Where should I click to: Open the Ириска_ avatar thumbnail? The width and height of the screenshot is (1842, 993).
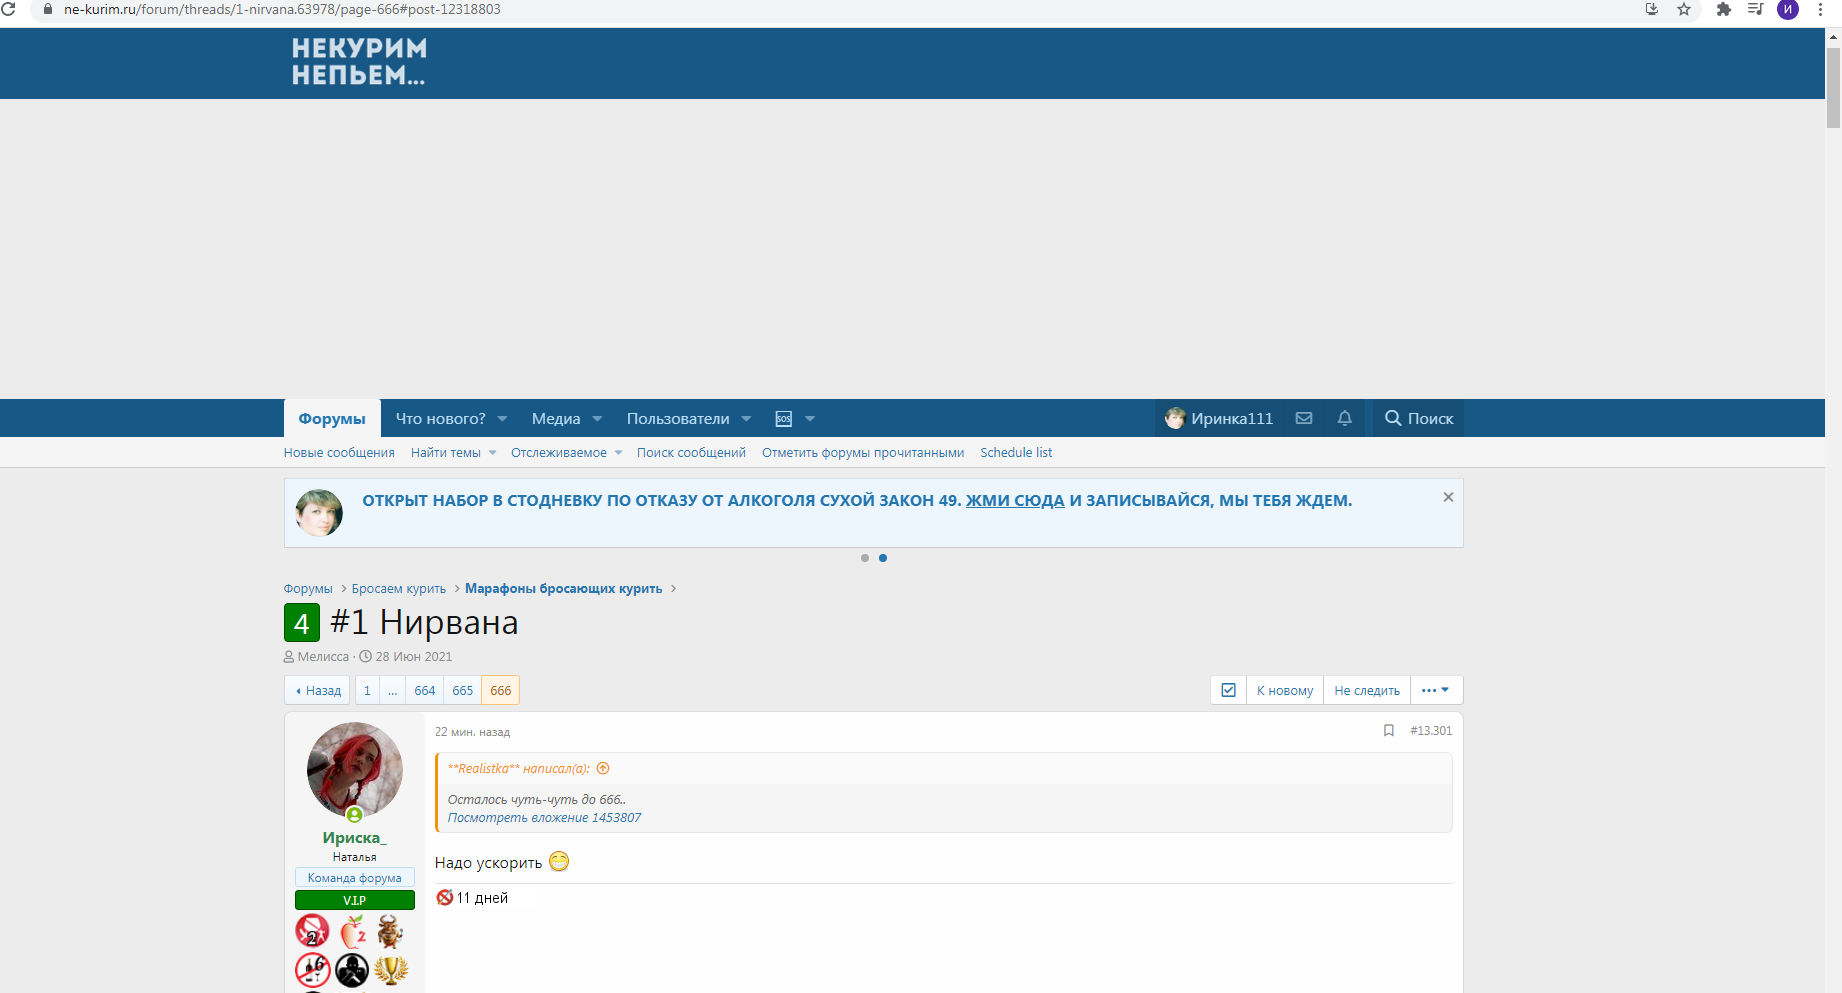355,770
